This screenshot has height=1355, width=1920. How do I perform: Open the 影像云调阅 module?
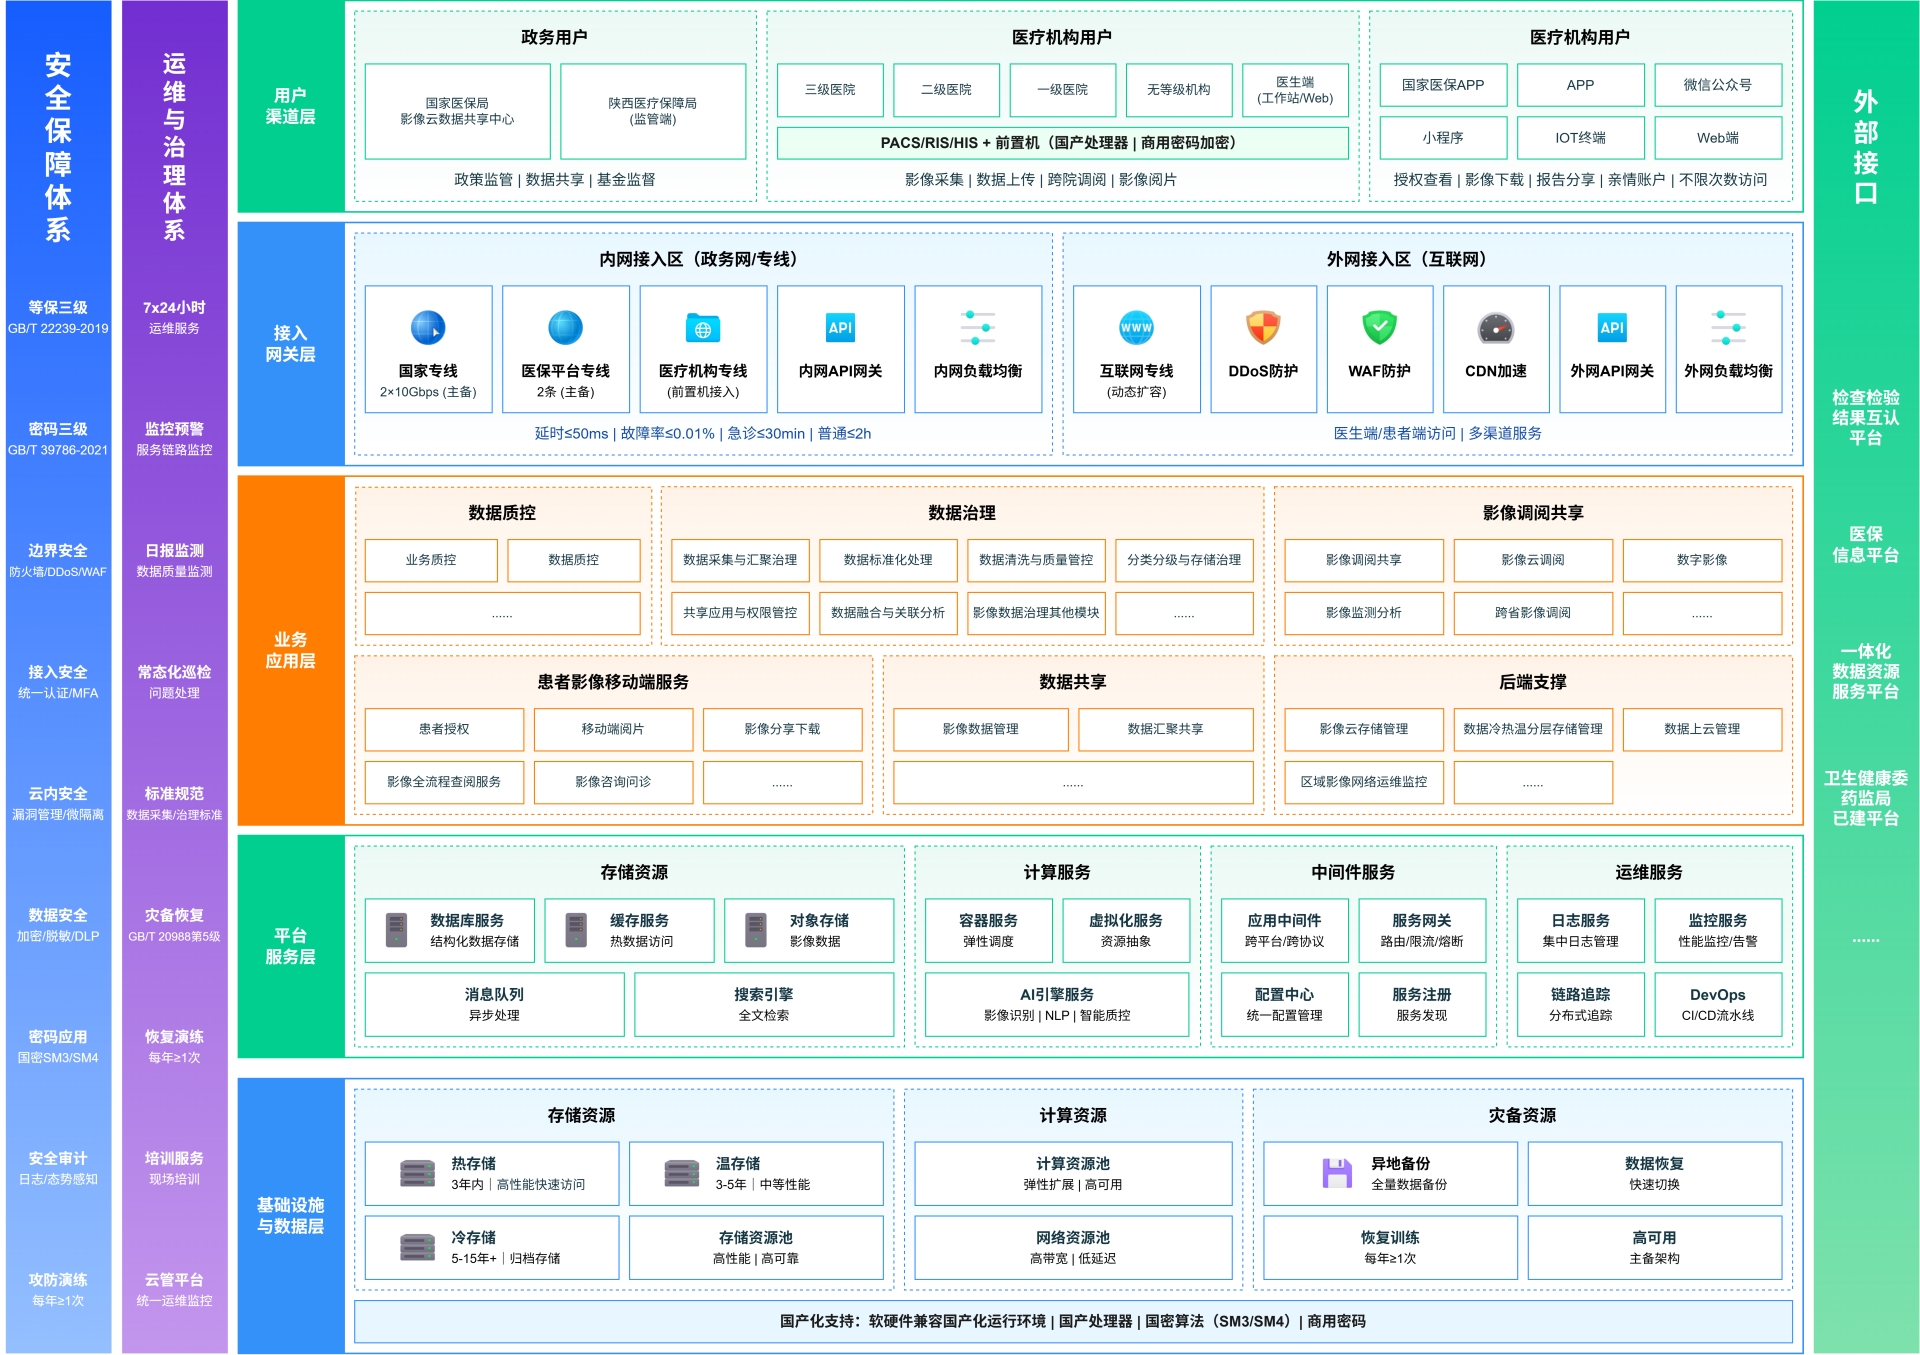(1532, 560)
